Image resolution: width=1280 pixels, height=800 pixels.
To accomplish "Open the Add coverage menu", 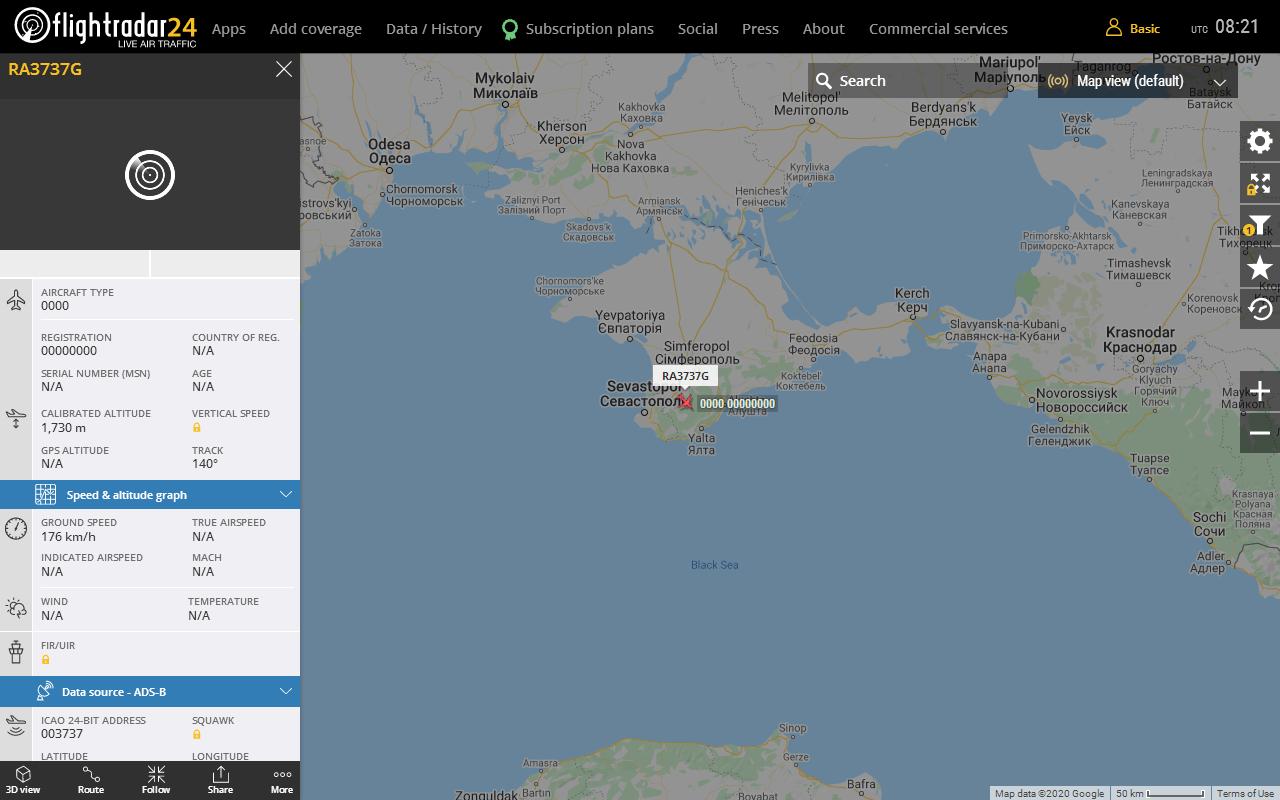I will click(316, 28).
